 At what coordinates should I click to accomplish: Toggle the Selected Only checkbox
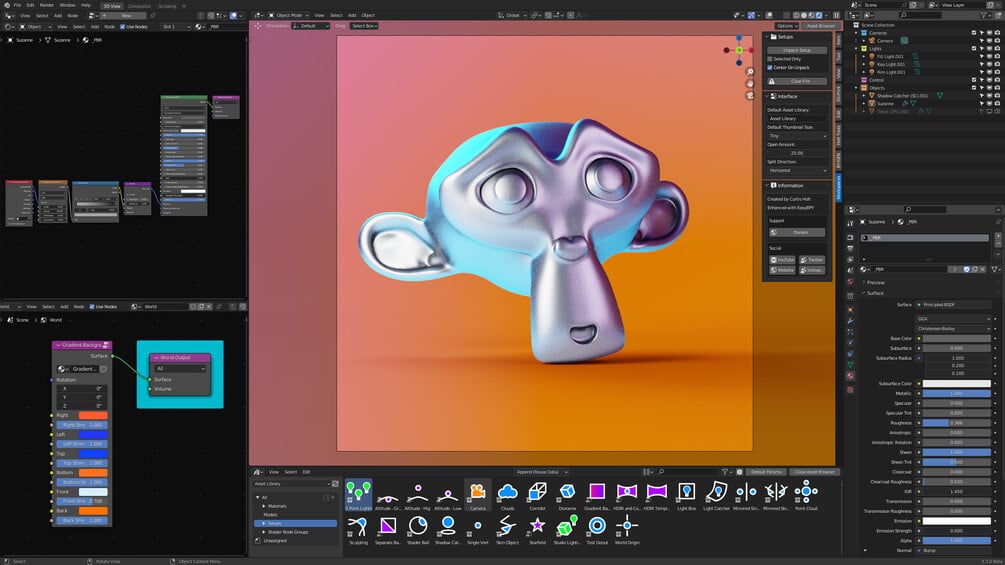(x=770, y=59)
